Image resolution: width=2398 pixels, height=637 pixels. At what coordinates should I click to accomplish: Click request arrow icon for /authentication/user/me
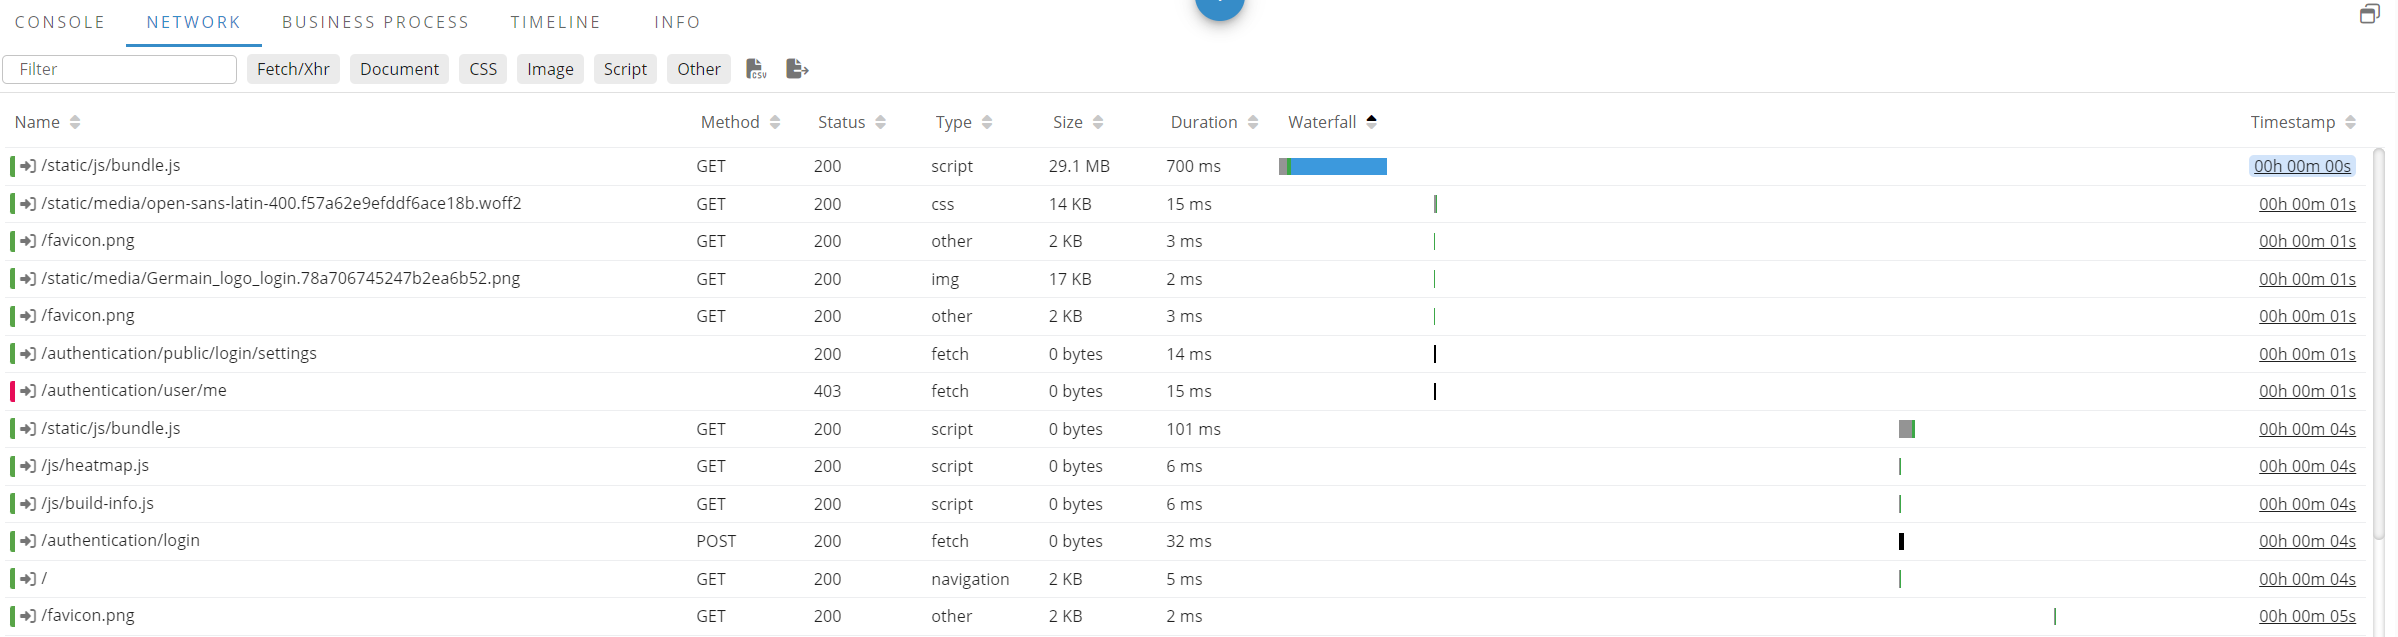(28, 391)
